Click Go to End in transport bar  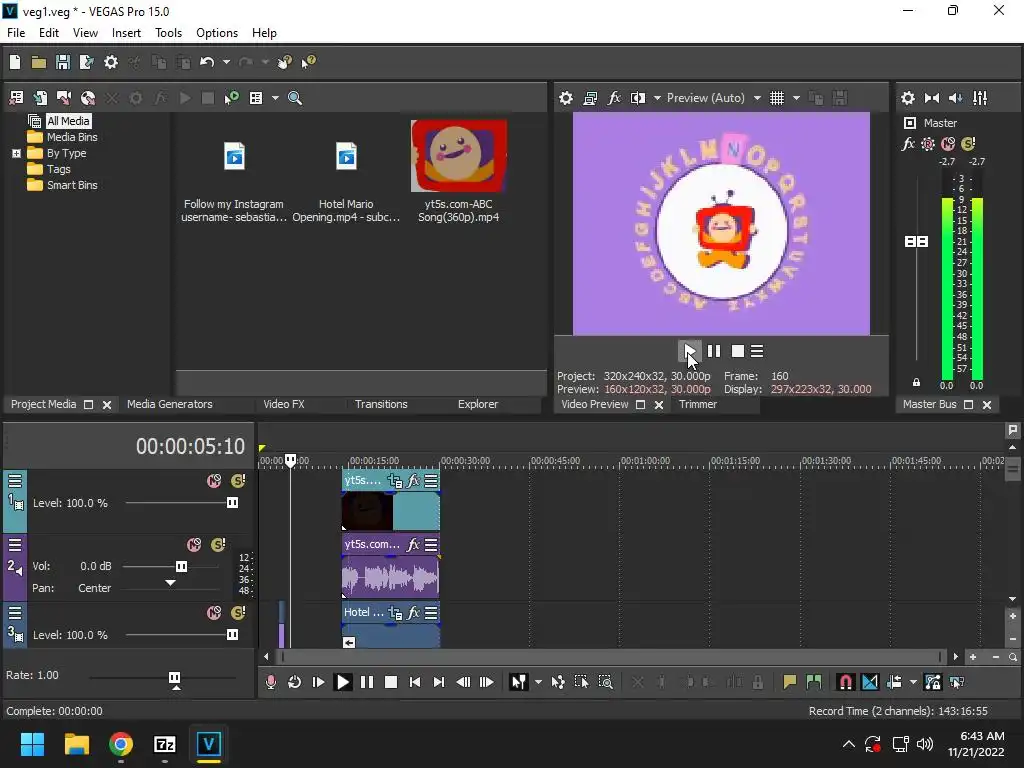pos(439,682)
